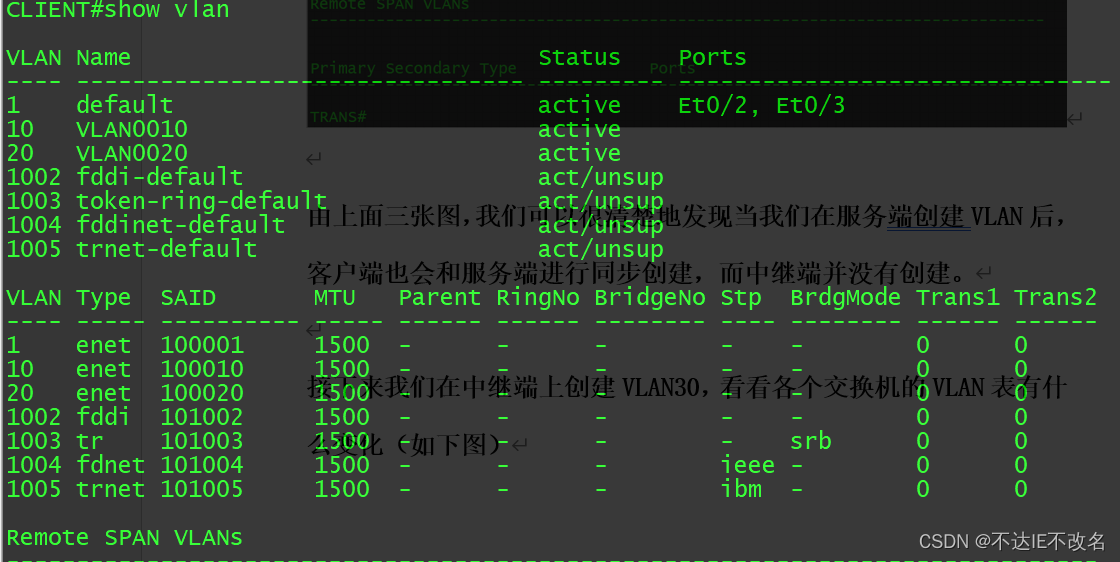This screenshot has width=1120, height=562.
Task: Click the CLIENT#show vlan command line
Action: [x=118, y=10]
